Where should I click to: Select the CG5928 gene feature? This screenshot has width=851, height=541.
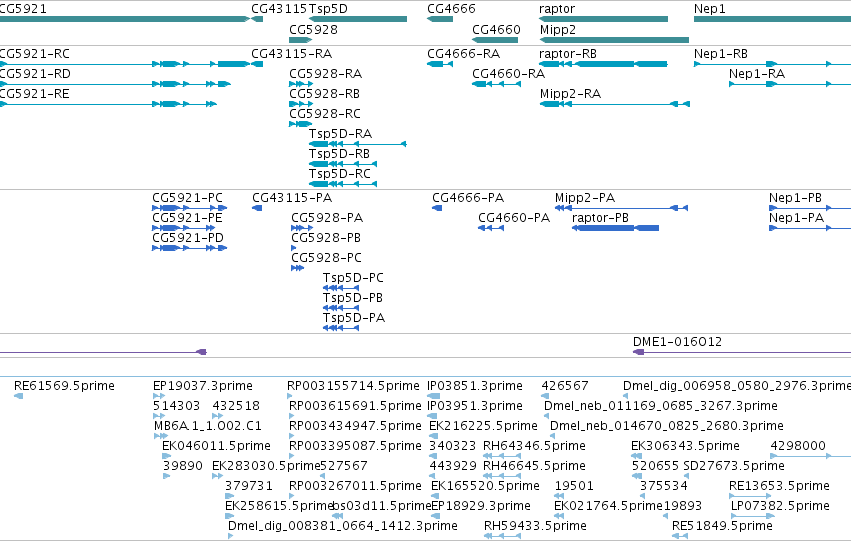click(301, 40)
